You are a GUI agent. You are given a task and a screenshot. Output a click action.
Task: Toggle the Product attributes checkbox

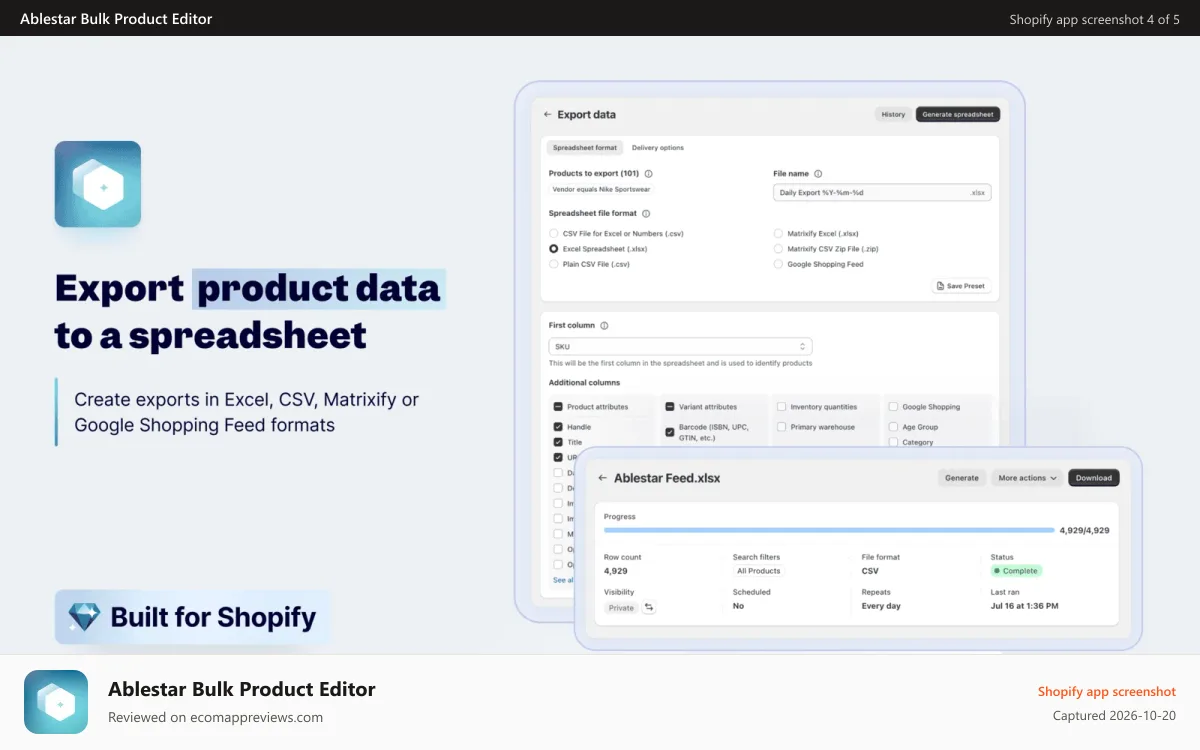[558, 407]
